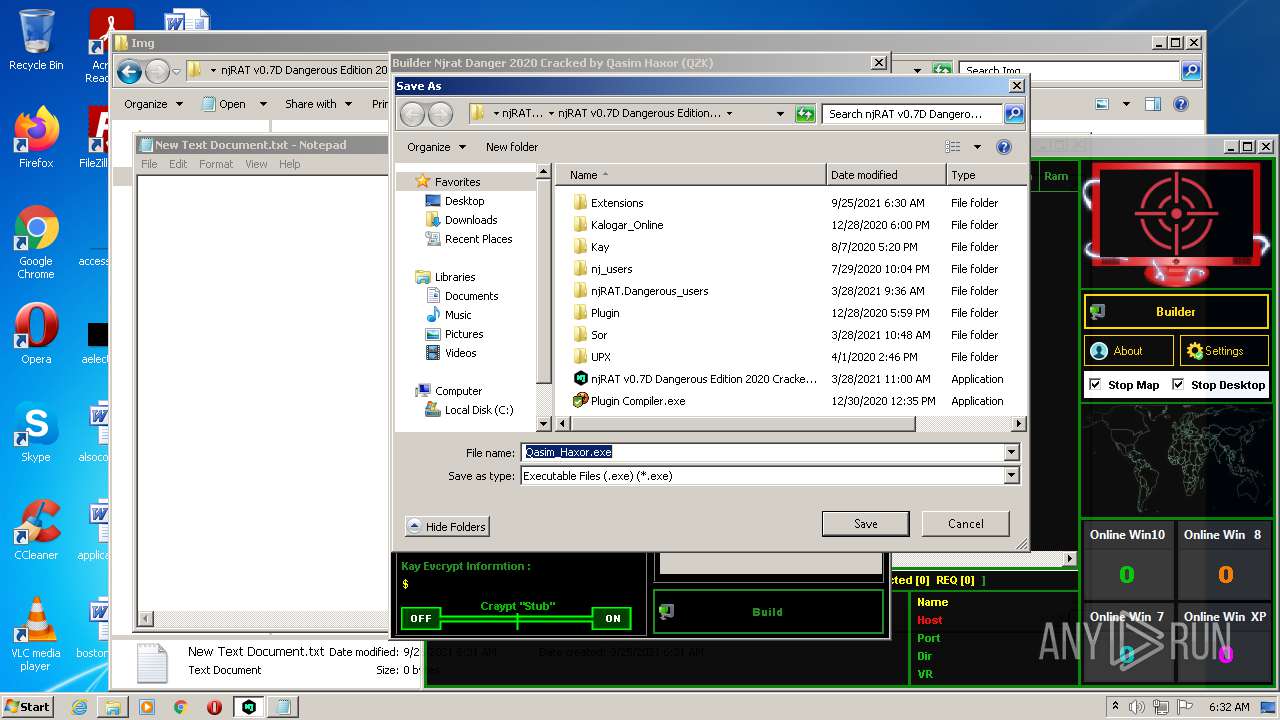The width and height of the screenshot is (1280, 720).
Task: Open Notepad Format menu
Action: click(216, 164)
